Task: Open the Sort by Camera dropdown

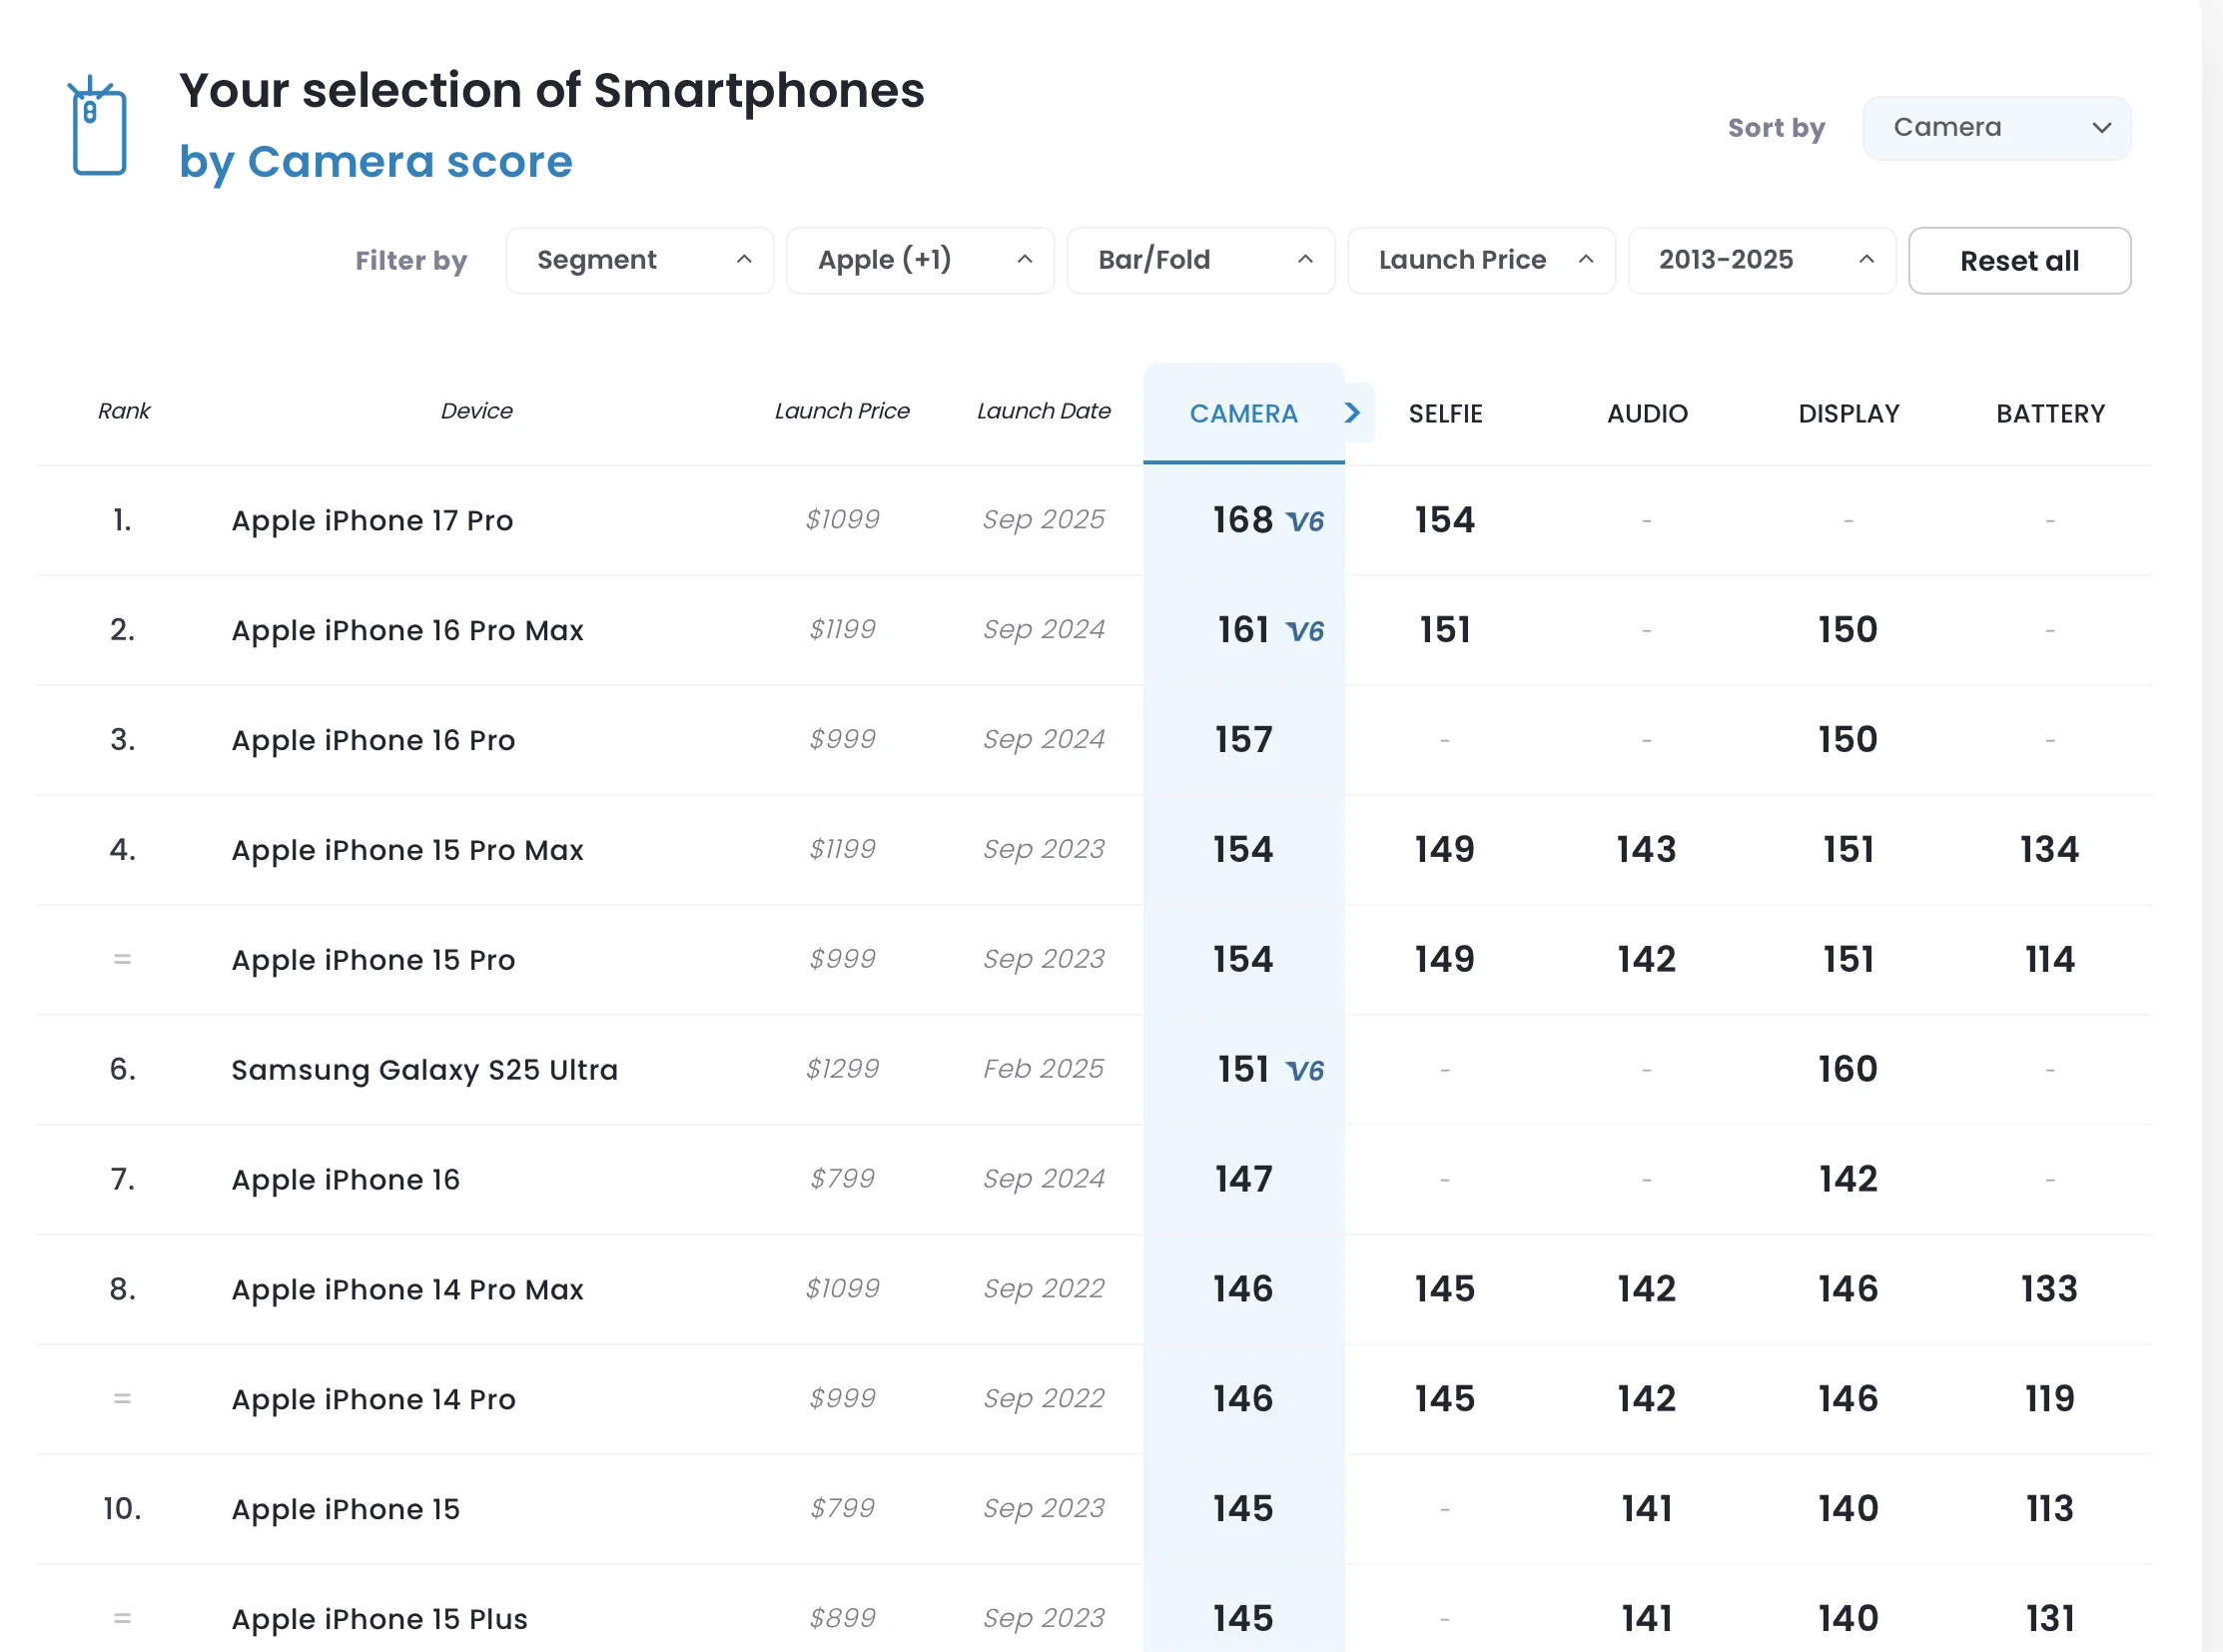Action: click(x=1995, y=128)
